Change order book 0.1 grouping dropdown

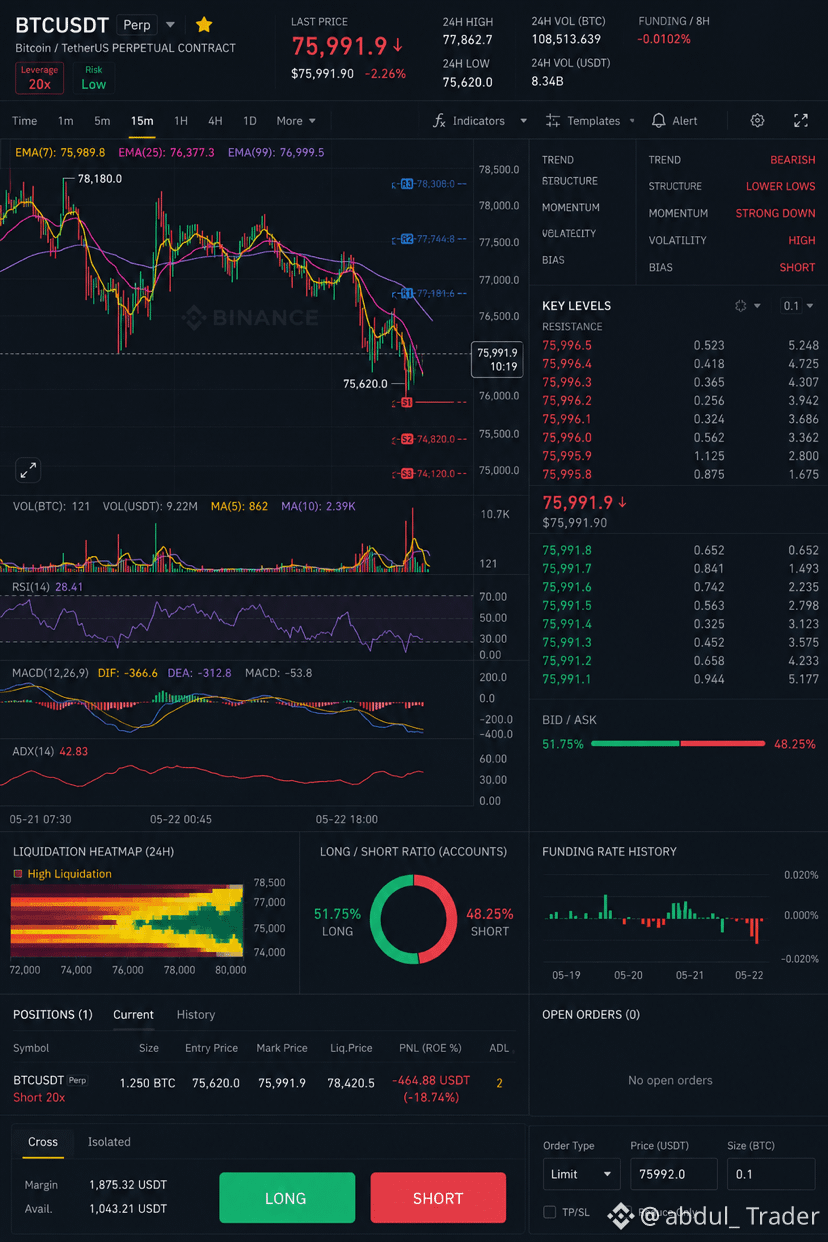click(x=797, y=306)
